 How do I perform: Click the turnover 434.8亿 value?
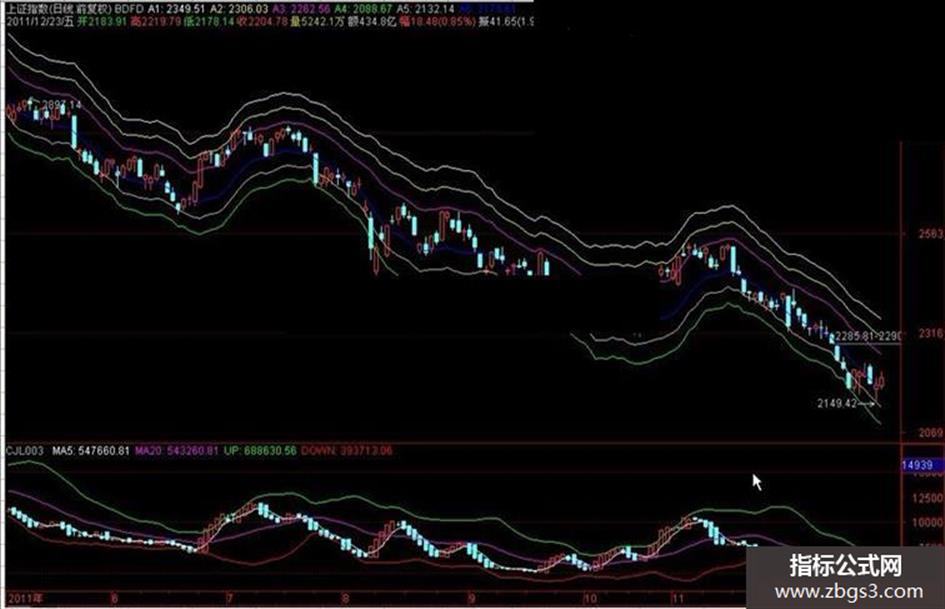pos(372,22)
